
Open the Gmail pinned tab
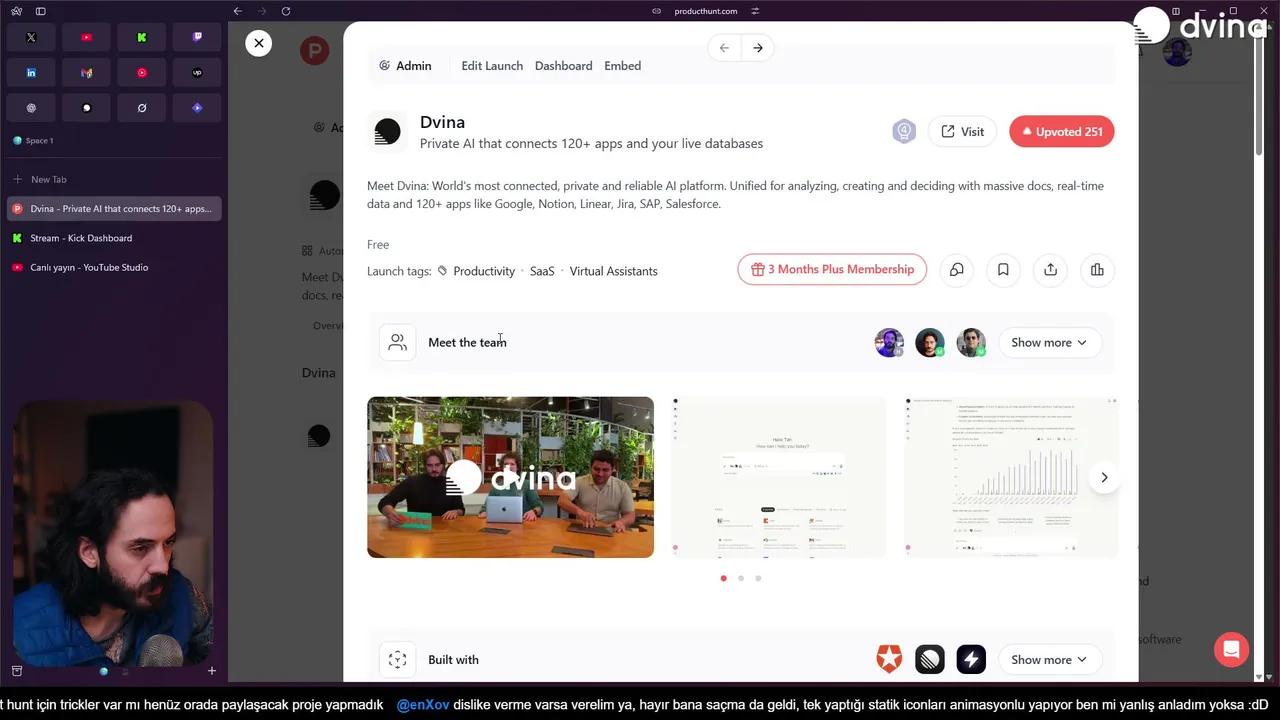coord(86,73)
